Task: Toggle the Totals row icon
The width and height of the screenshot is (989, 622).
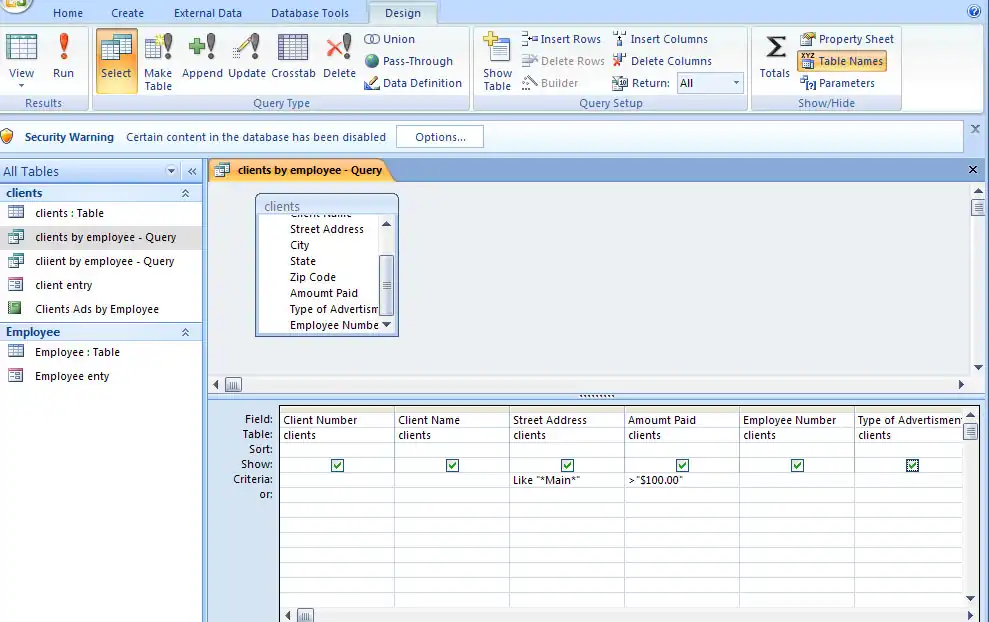Action: point(774,56)
